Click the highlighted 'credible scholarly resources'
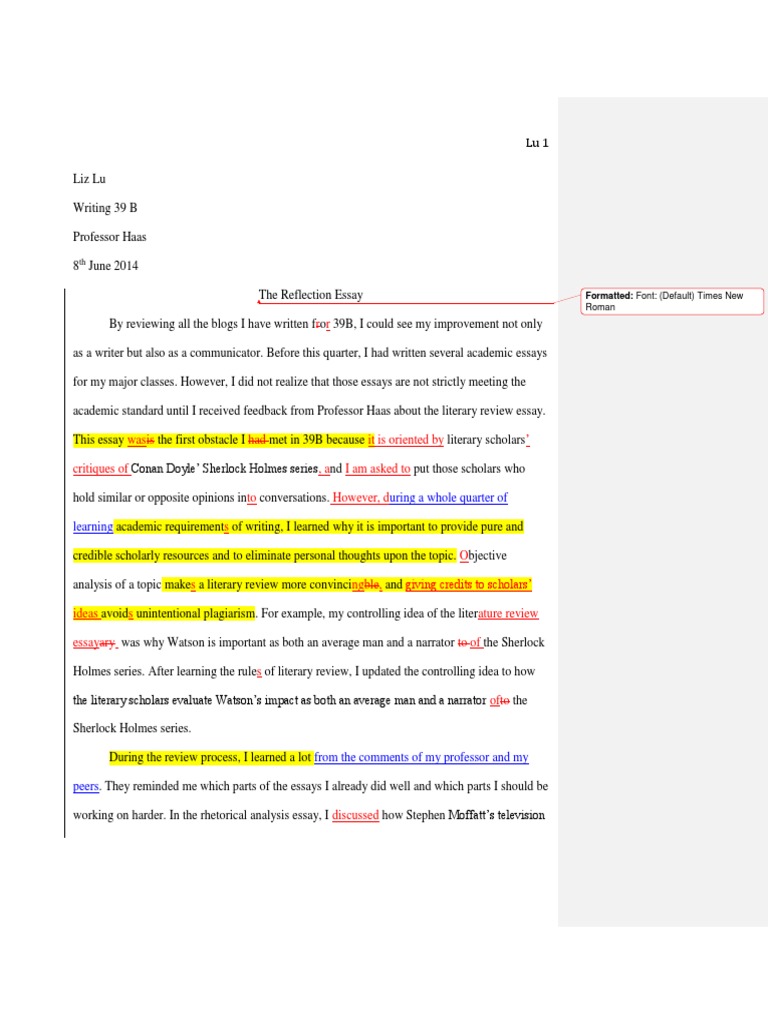The height and width of the screenshot is (1024, 768). 141,555
